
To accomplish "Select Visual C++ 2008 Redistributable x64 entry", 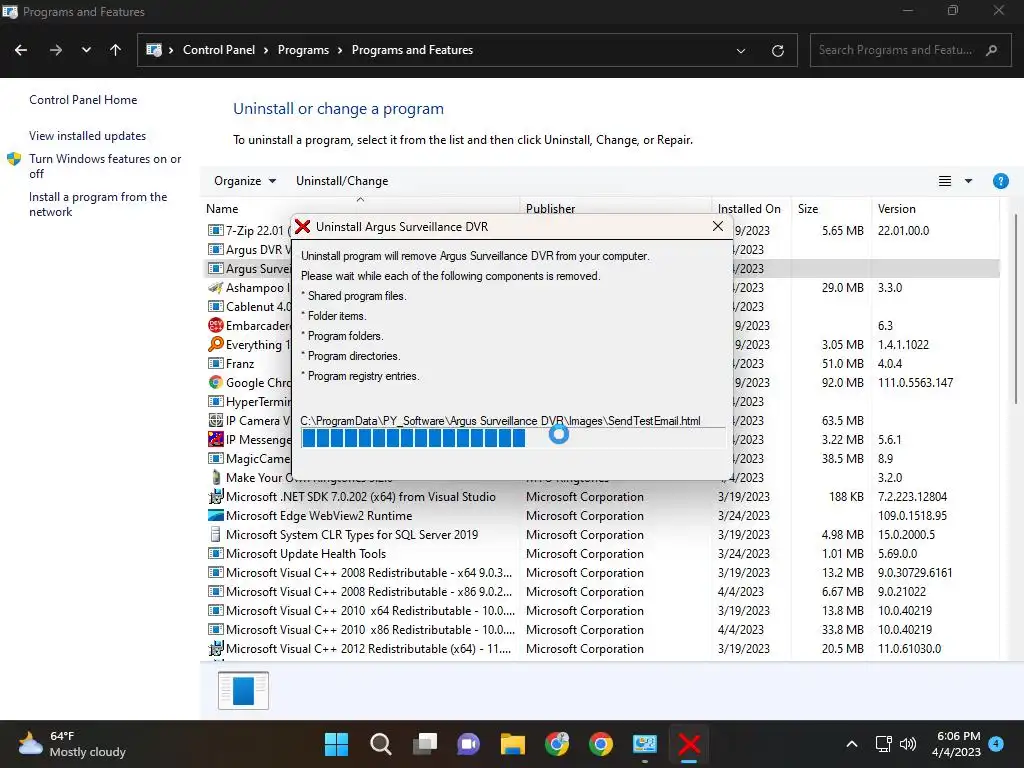I will pyautogui.click(x=369, y=573).
